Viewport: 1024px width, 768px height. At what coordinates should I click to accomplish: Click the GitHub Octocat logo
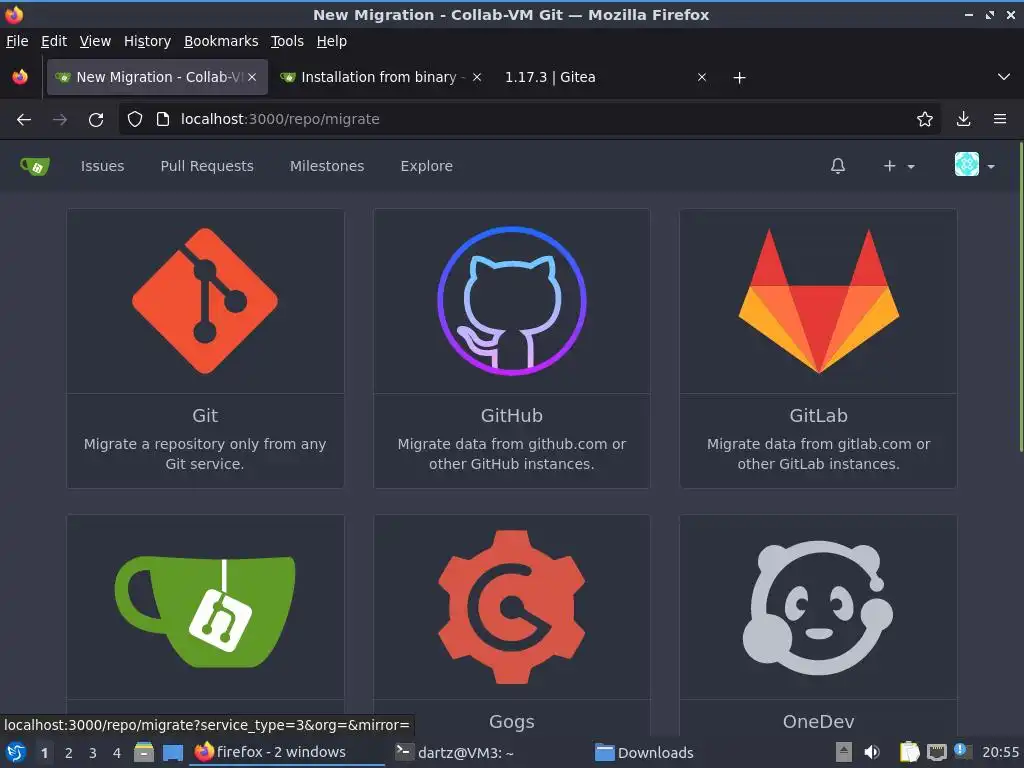point(511,301)
